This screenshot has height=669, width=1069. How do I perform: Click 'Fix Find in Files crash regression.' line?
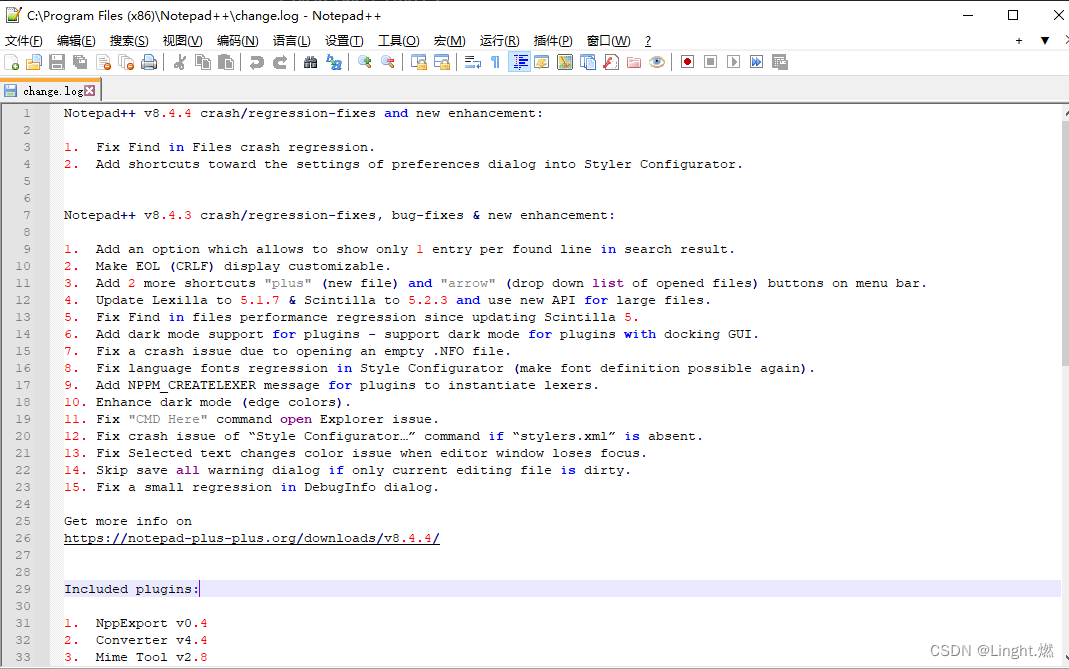(235, 147)
